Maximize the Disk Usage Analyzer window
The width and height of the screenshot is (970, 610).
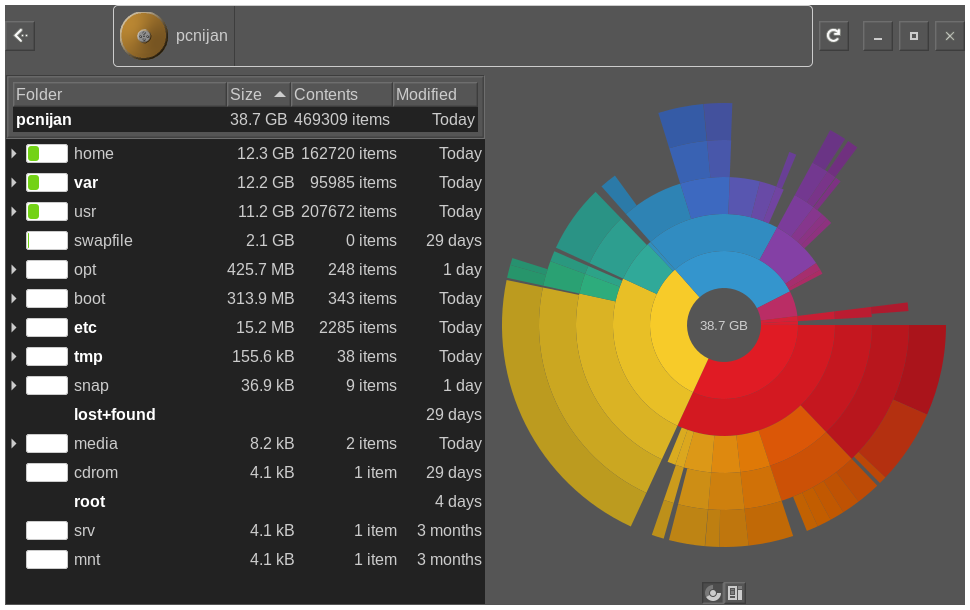point(913,36)
